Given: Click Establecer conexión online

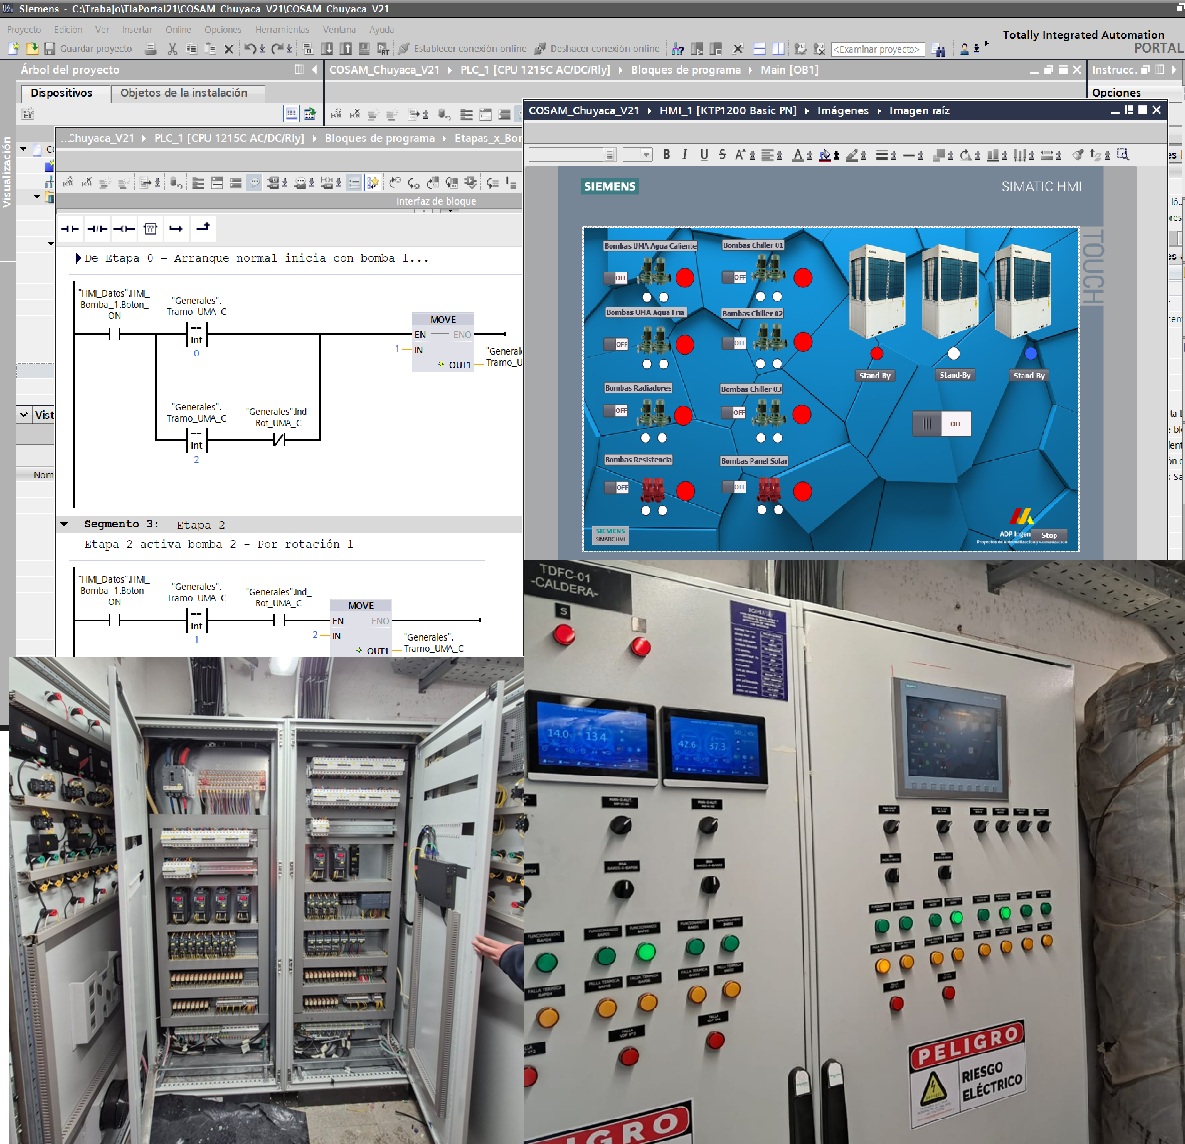Looking at the screenshot, I should 462,49.
